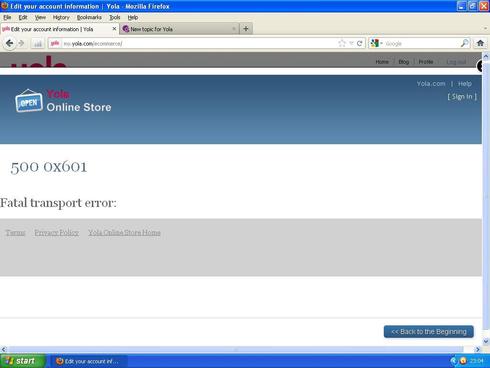This screenshot has width=490, height=368.
Task: Click the orange system tray icon
Action: tap(463, 361)
